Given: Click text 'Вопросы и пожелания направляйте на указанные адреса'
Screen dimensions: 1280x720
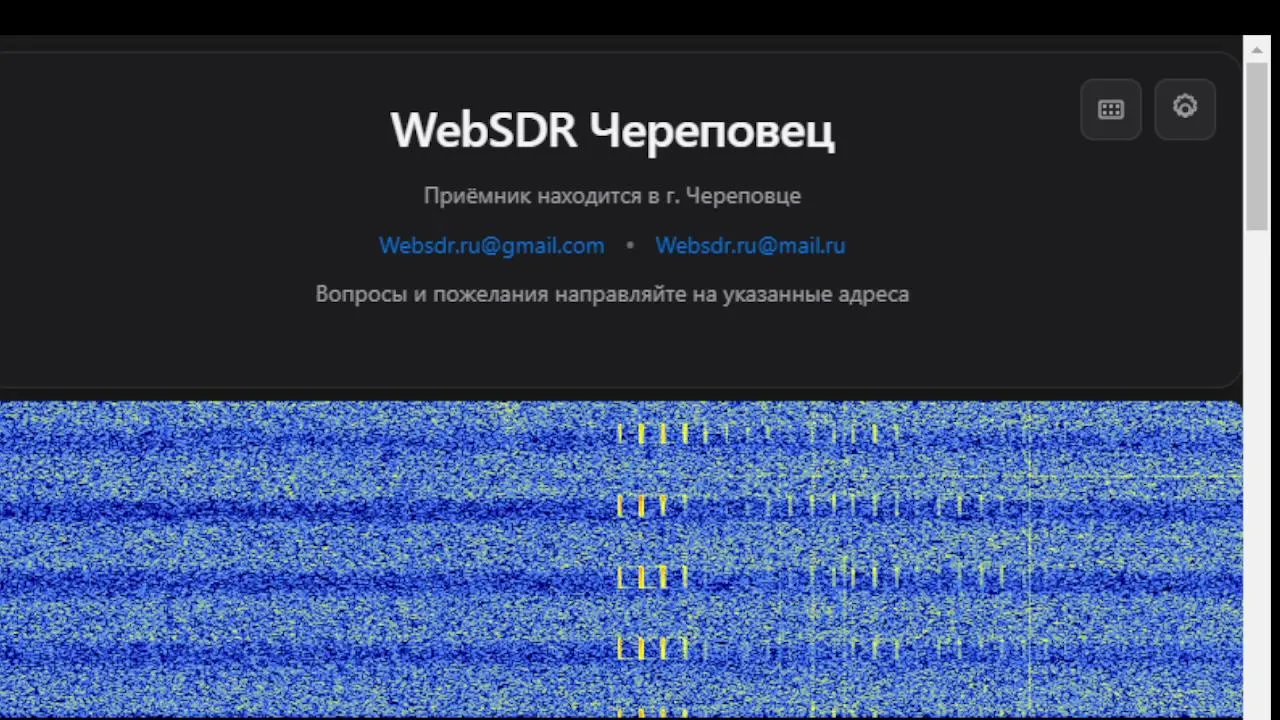Looking at the screenshot, I should pos(612,294).
